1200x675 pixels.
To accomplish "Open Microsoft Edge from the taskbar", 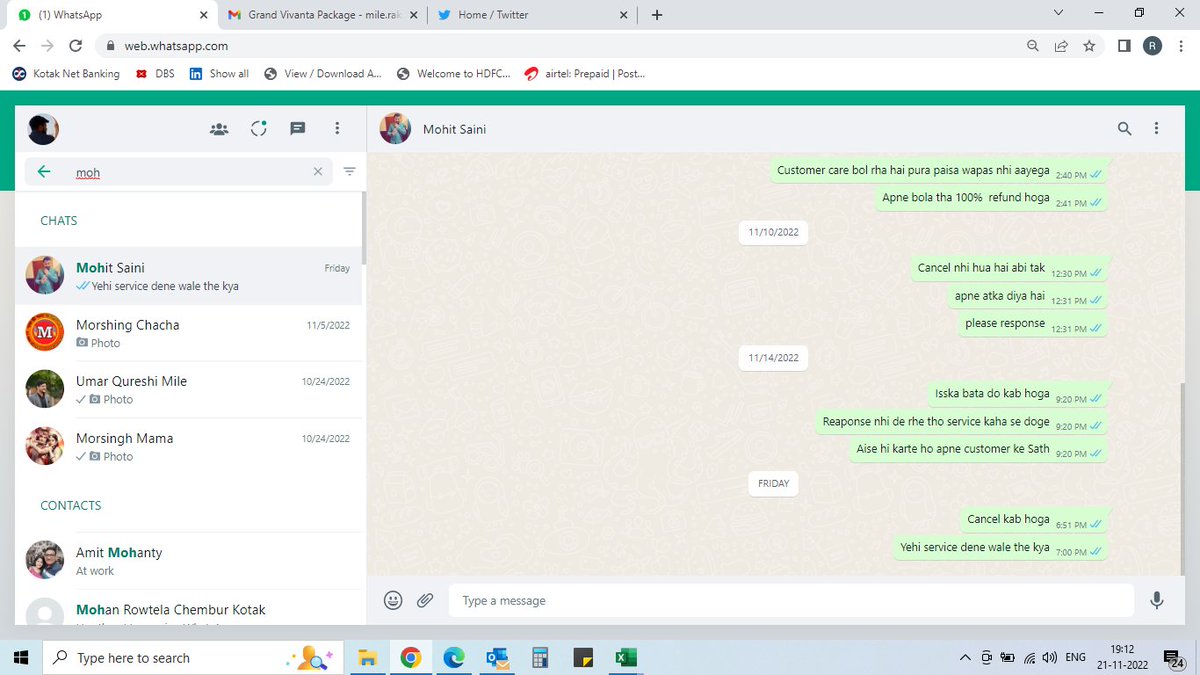I will coord(454,657).
